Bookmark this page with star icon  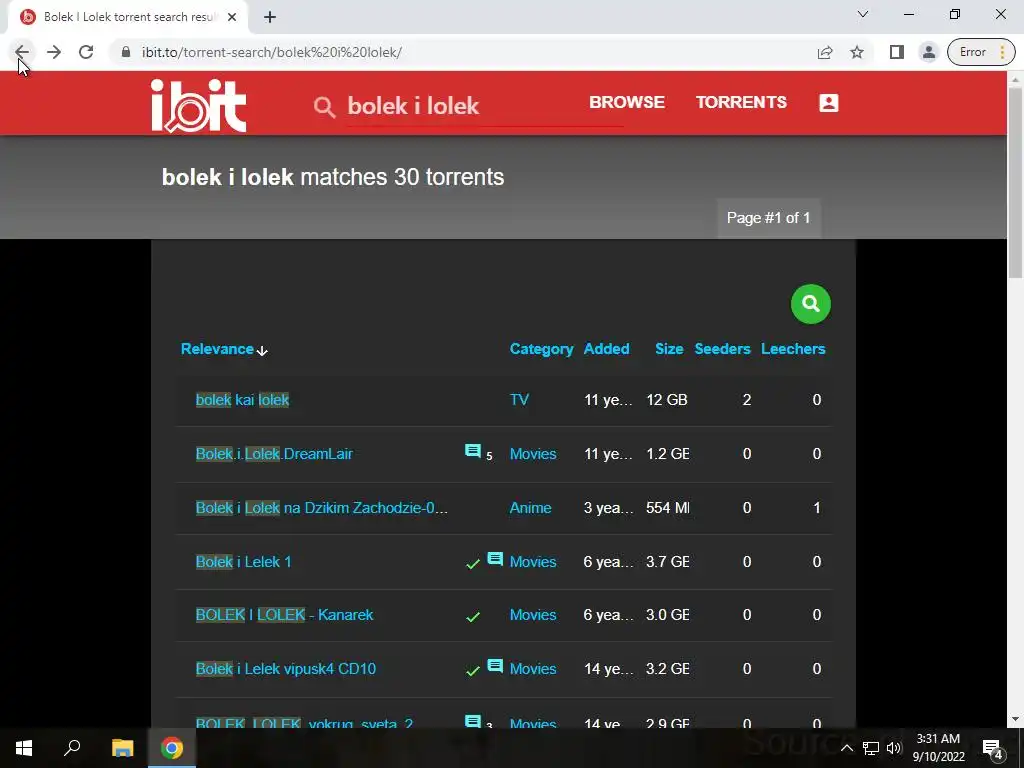click(857, 52)
